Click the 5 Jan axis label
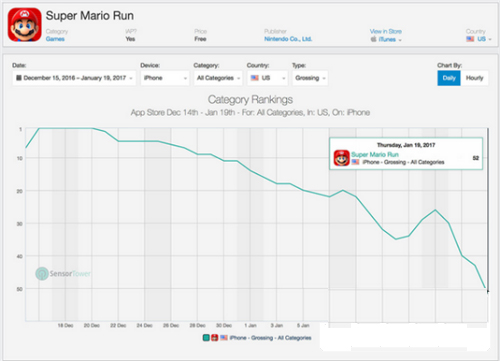Viewport: 500px width, 361px height. pos(303,325)
